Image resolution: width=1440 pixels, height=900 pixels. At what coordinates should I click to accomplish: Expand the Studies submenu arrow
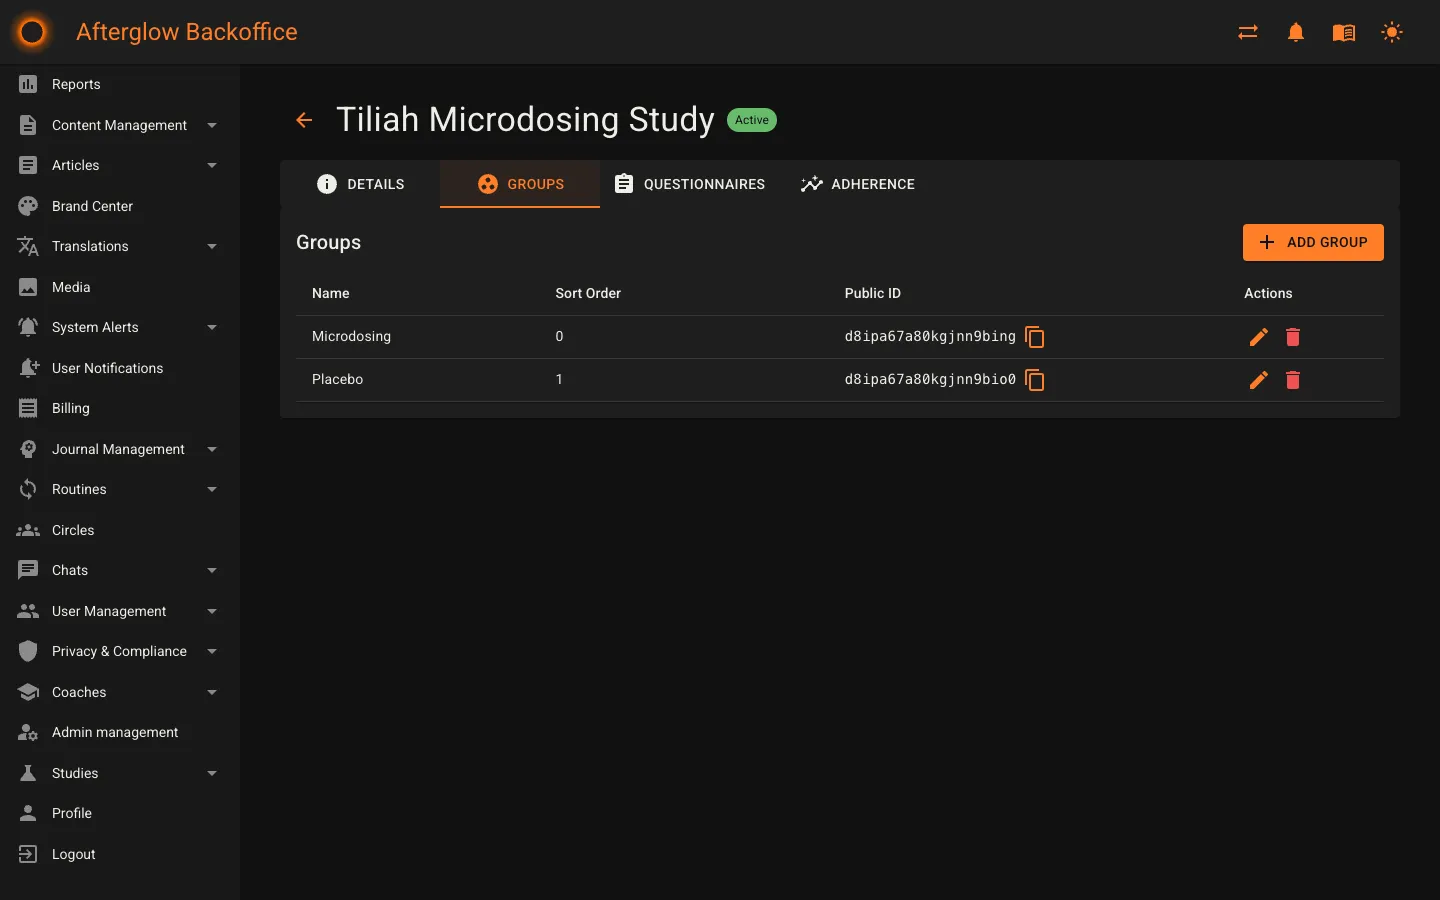coord(212,773)
